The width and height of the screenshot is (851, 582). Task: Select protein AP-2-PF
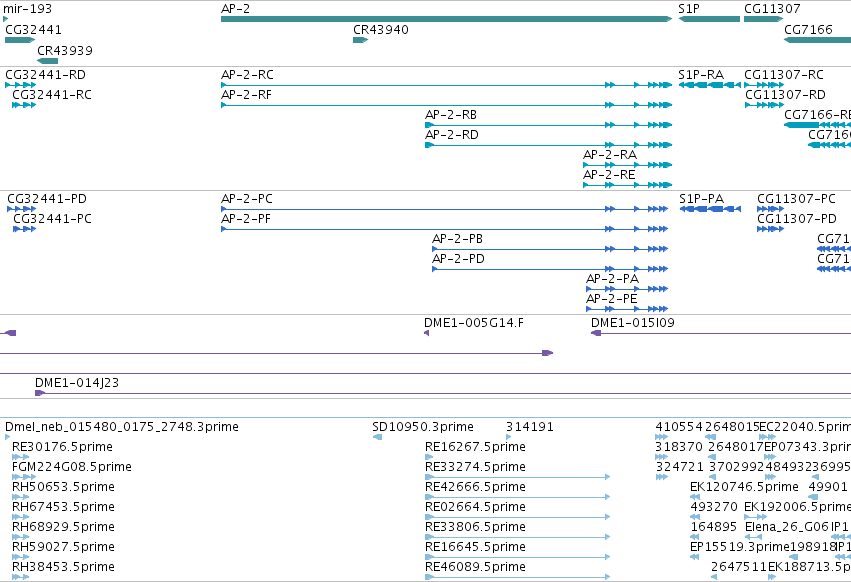tap(444, 229)
